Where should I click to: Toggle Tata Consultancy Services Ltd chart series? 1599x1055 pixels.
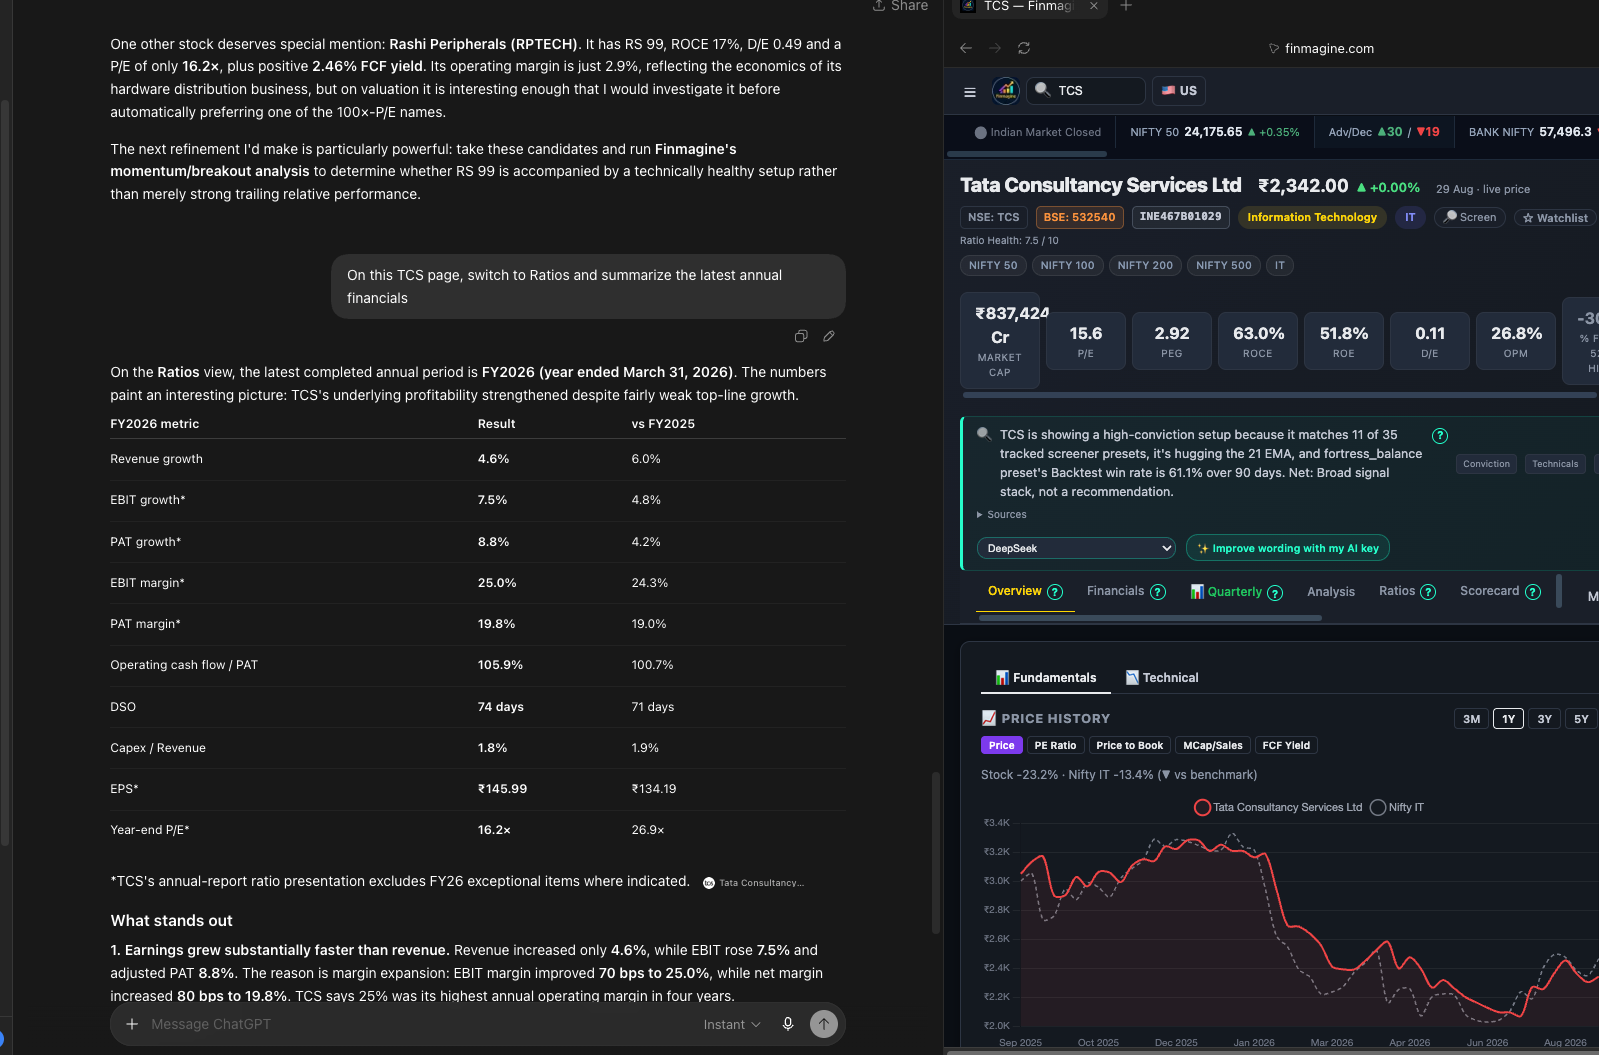1278,807
